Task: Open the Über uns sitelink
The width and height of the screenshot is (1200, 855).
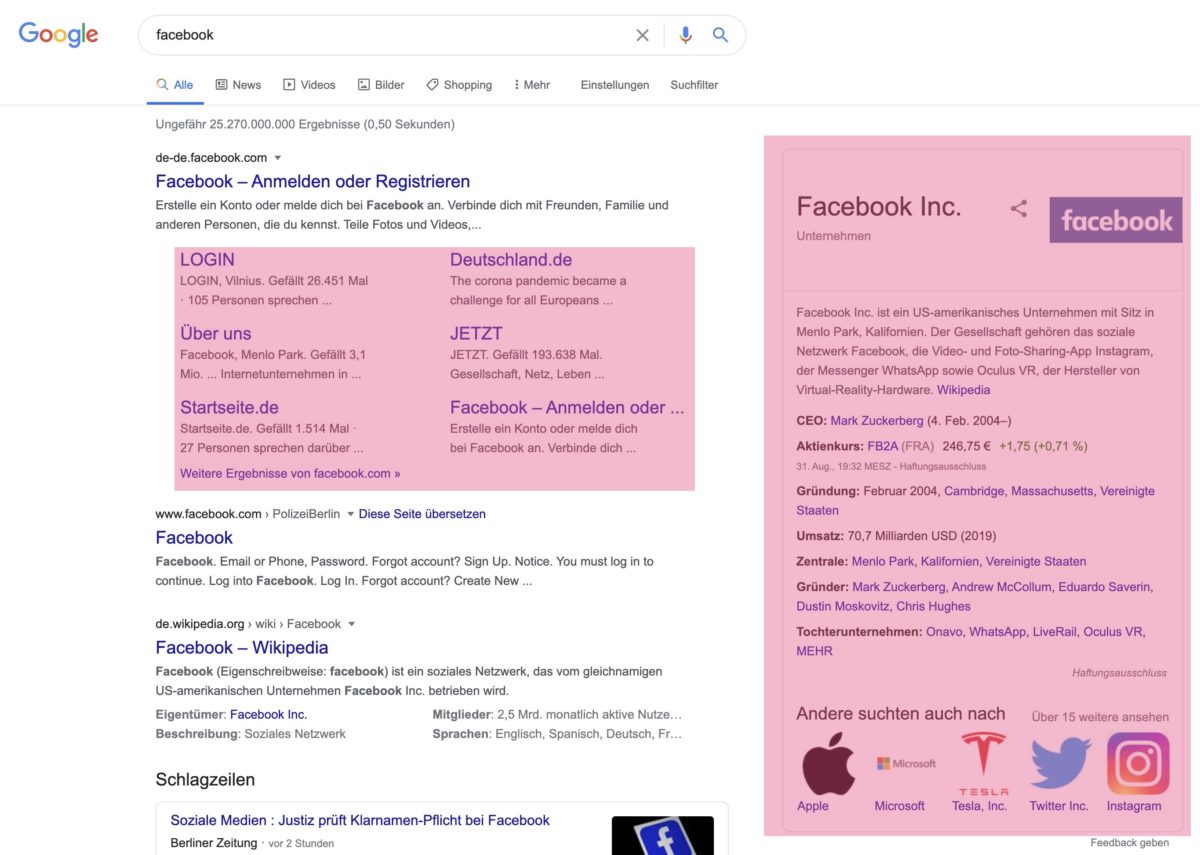Action: [x=215, y=333]
